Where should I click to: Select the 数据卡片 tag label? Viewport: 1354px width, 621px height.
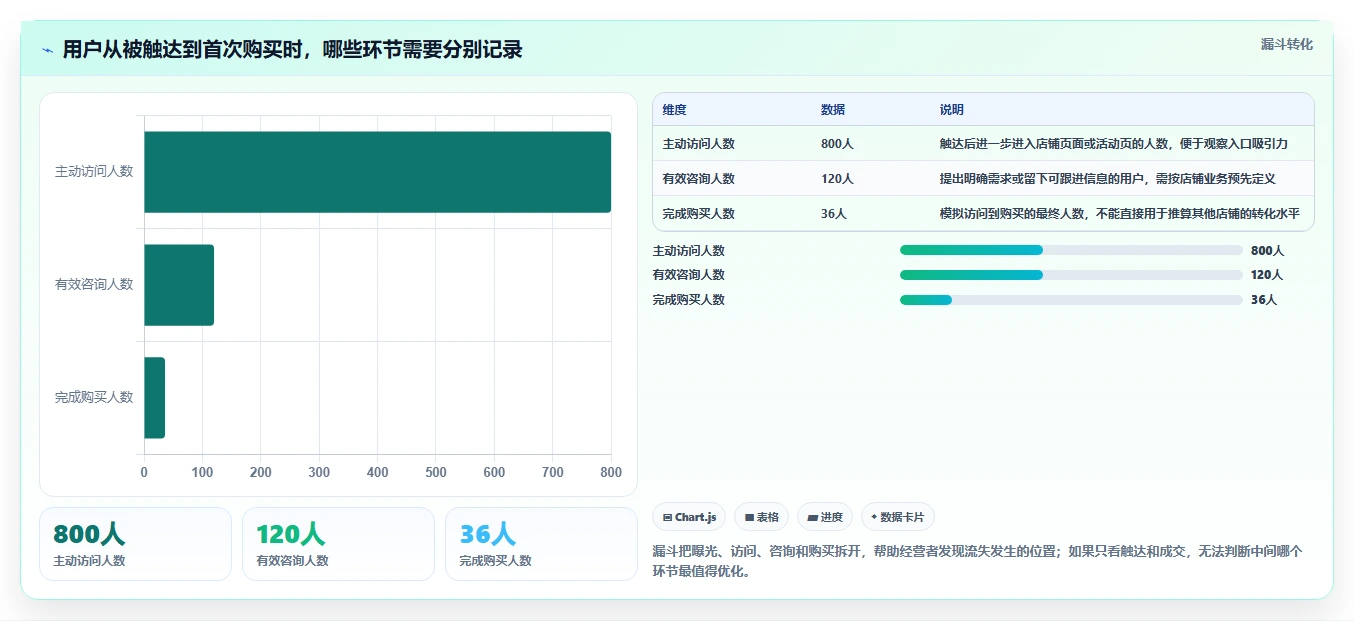[898, 517]
